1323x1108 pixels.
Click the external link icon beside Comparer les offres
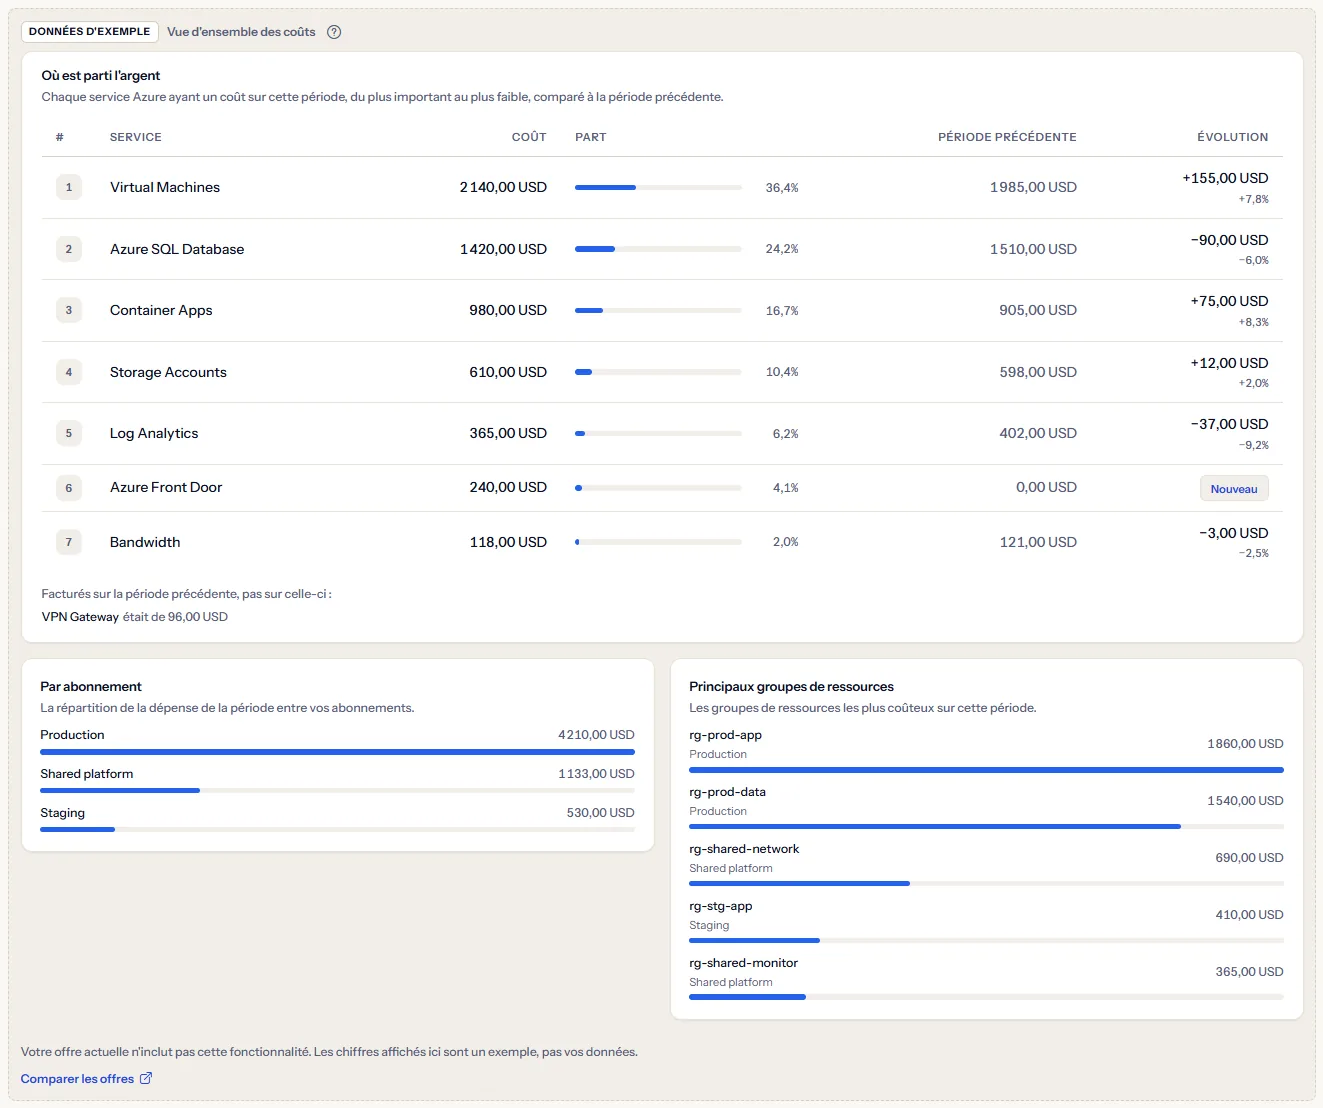click(146, 1078)
